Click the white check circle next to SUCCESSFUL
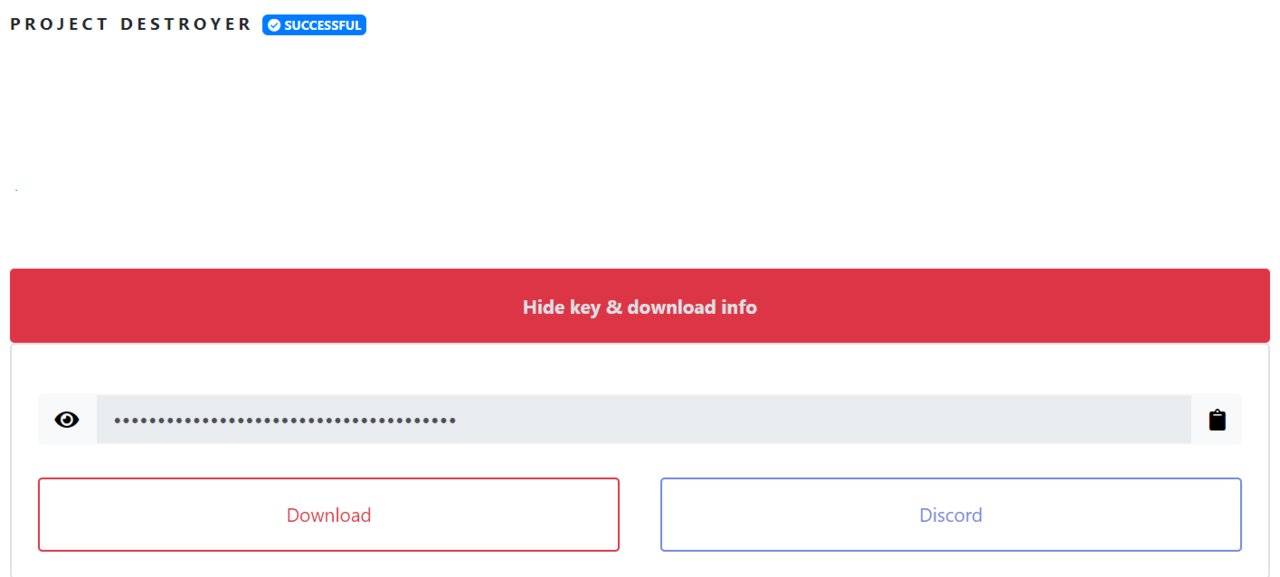Image resolution: width=1280 pixels, height=577 pixels. tap(274, 26)
